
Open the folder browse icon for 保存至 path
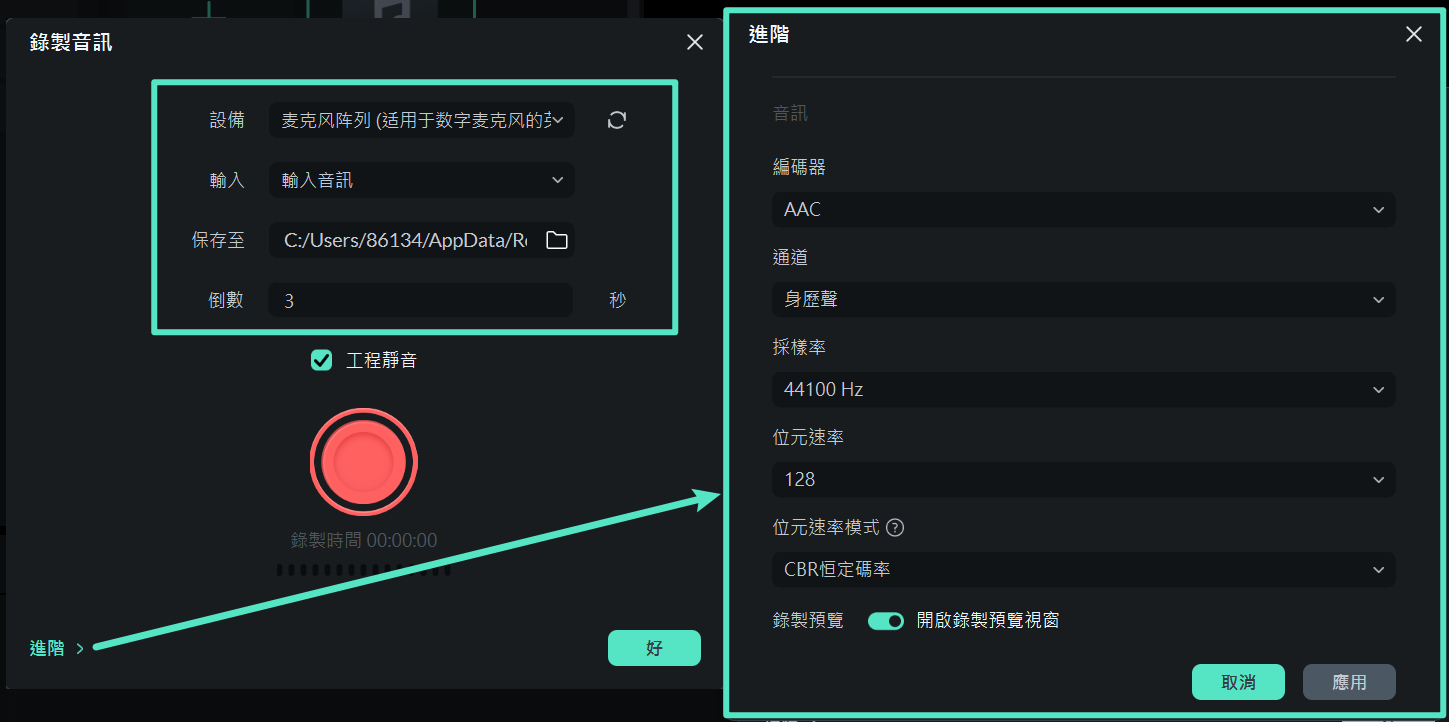click(x=556, y=240)
